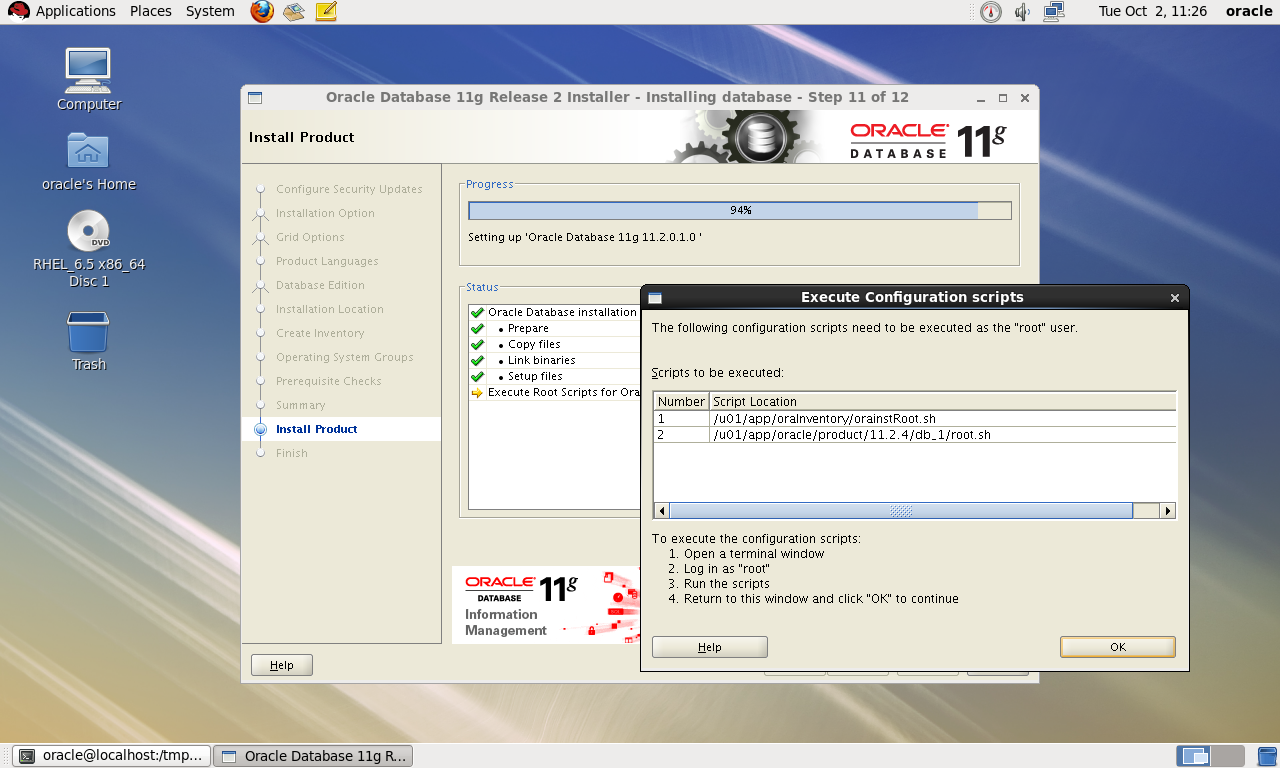Click Help in the configuration scripts dialog
This screenshot has height=768, width=1280.
click(x=710, y=647)
